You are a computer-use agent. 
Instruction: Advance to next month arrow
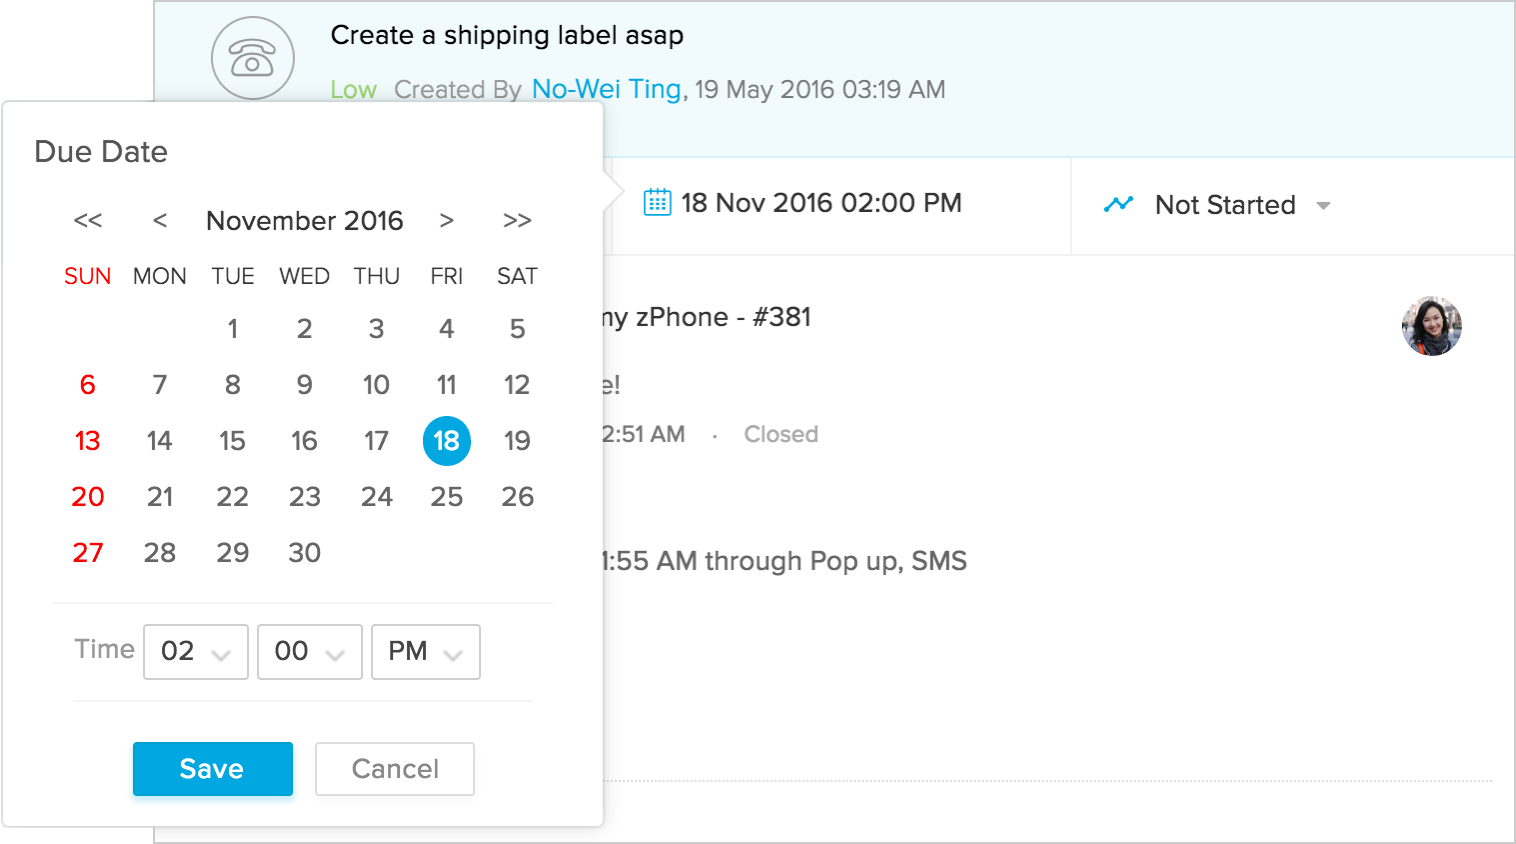446,220
